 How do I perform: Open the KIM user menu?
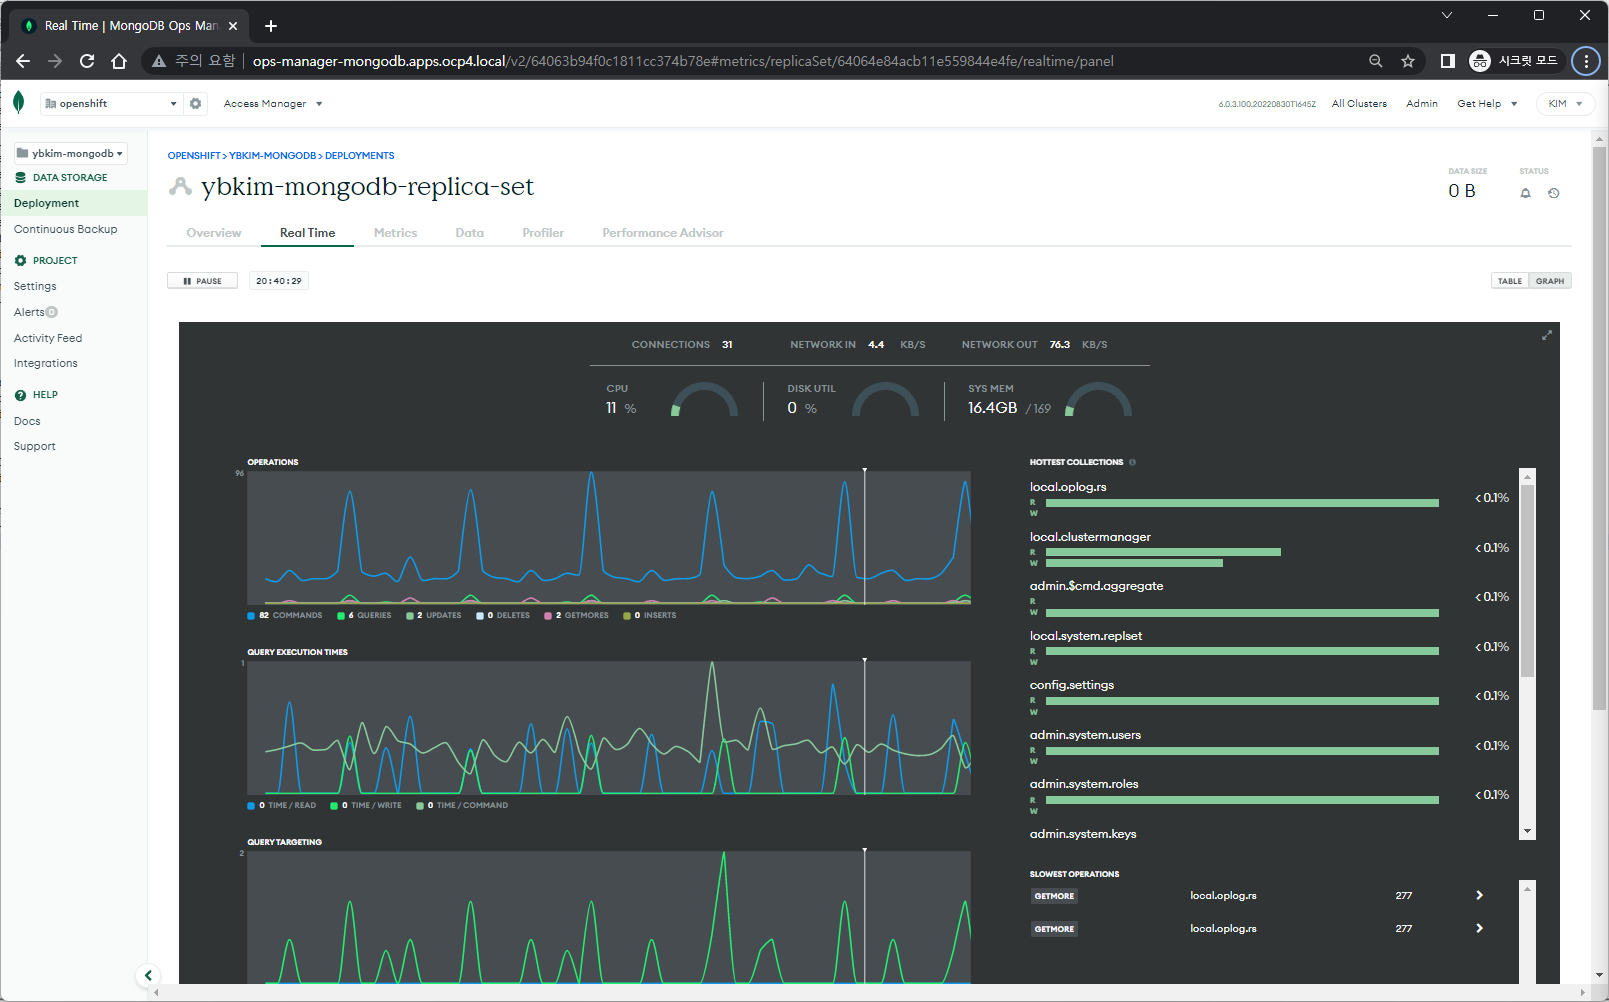1565,104
